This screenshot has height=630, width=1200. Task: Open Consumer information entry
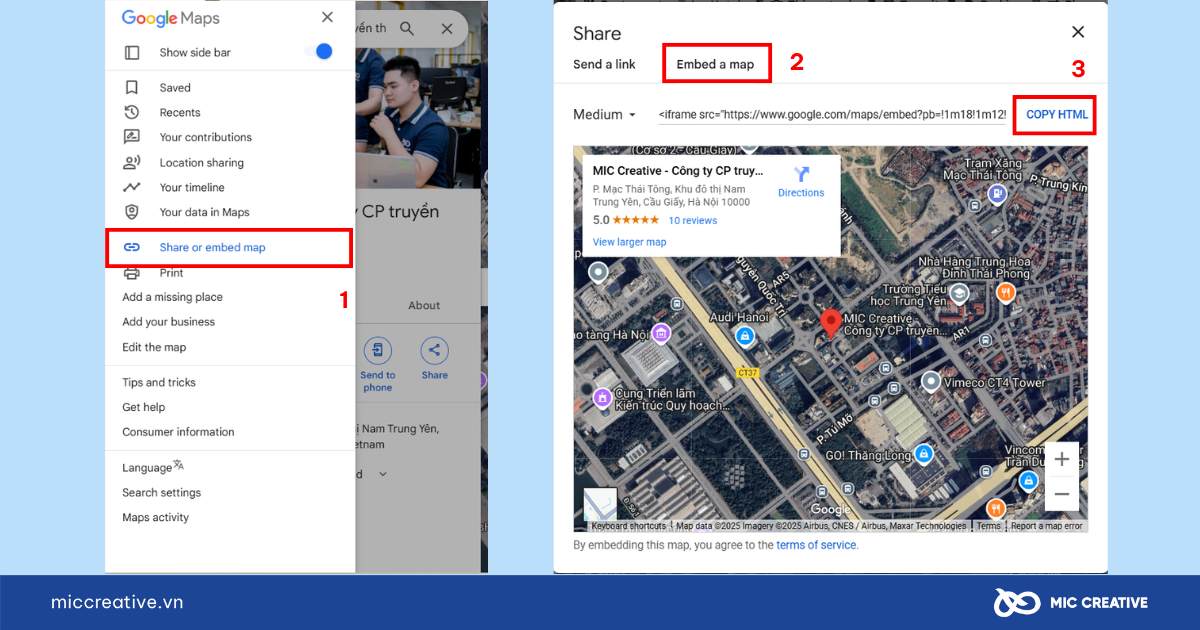coord(178,432)
